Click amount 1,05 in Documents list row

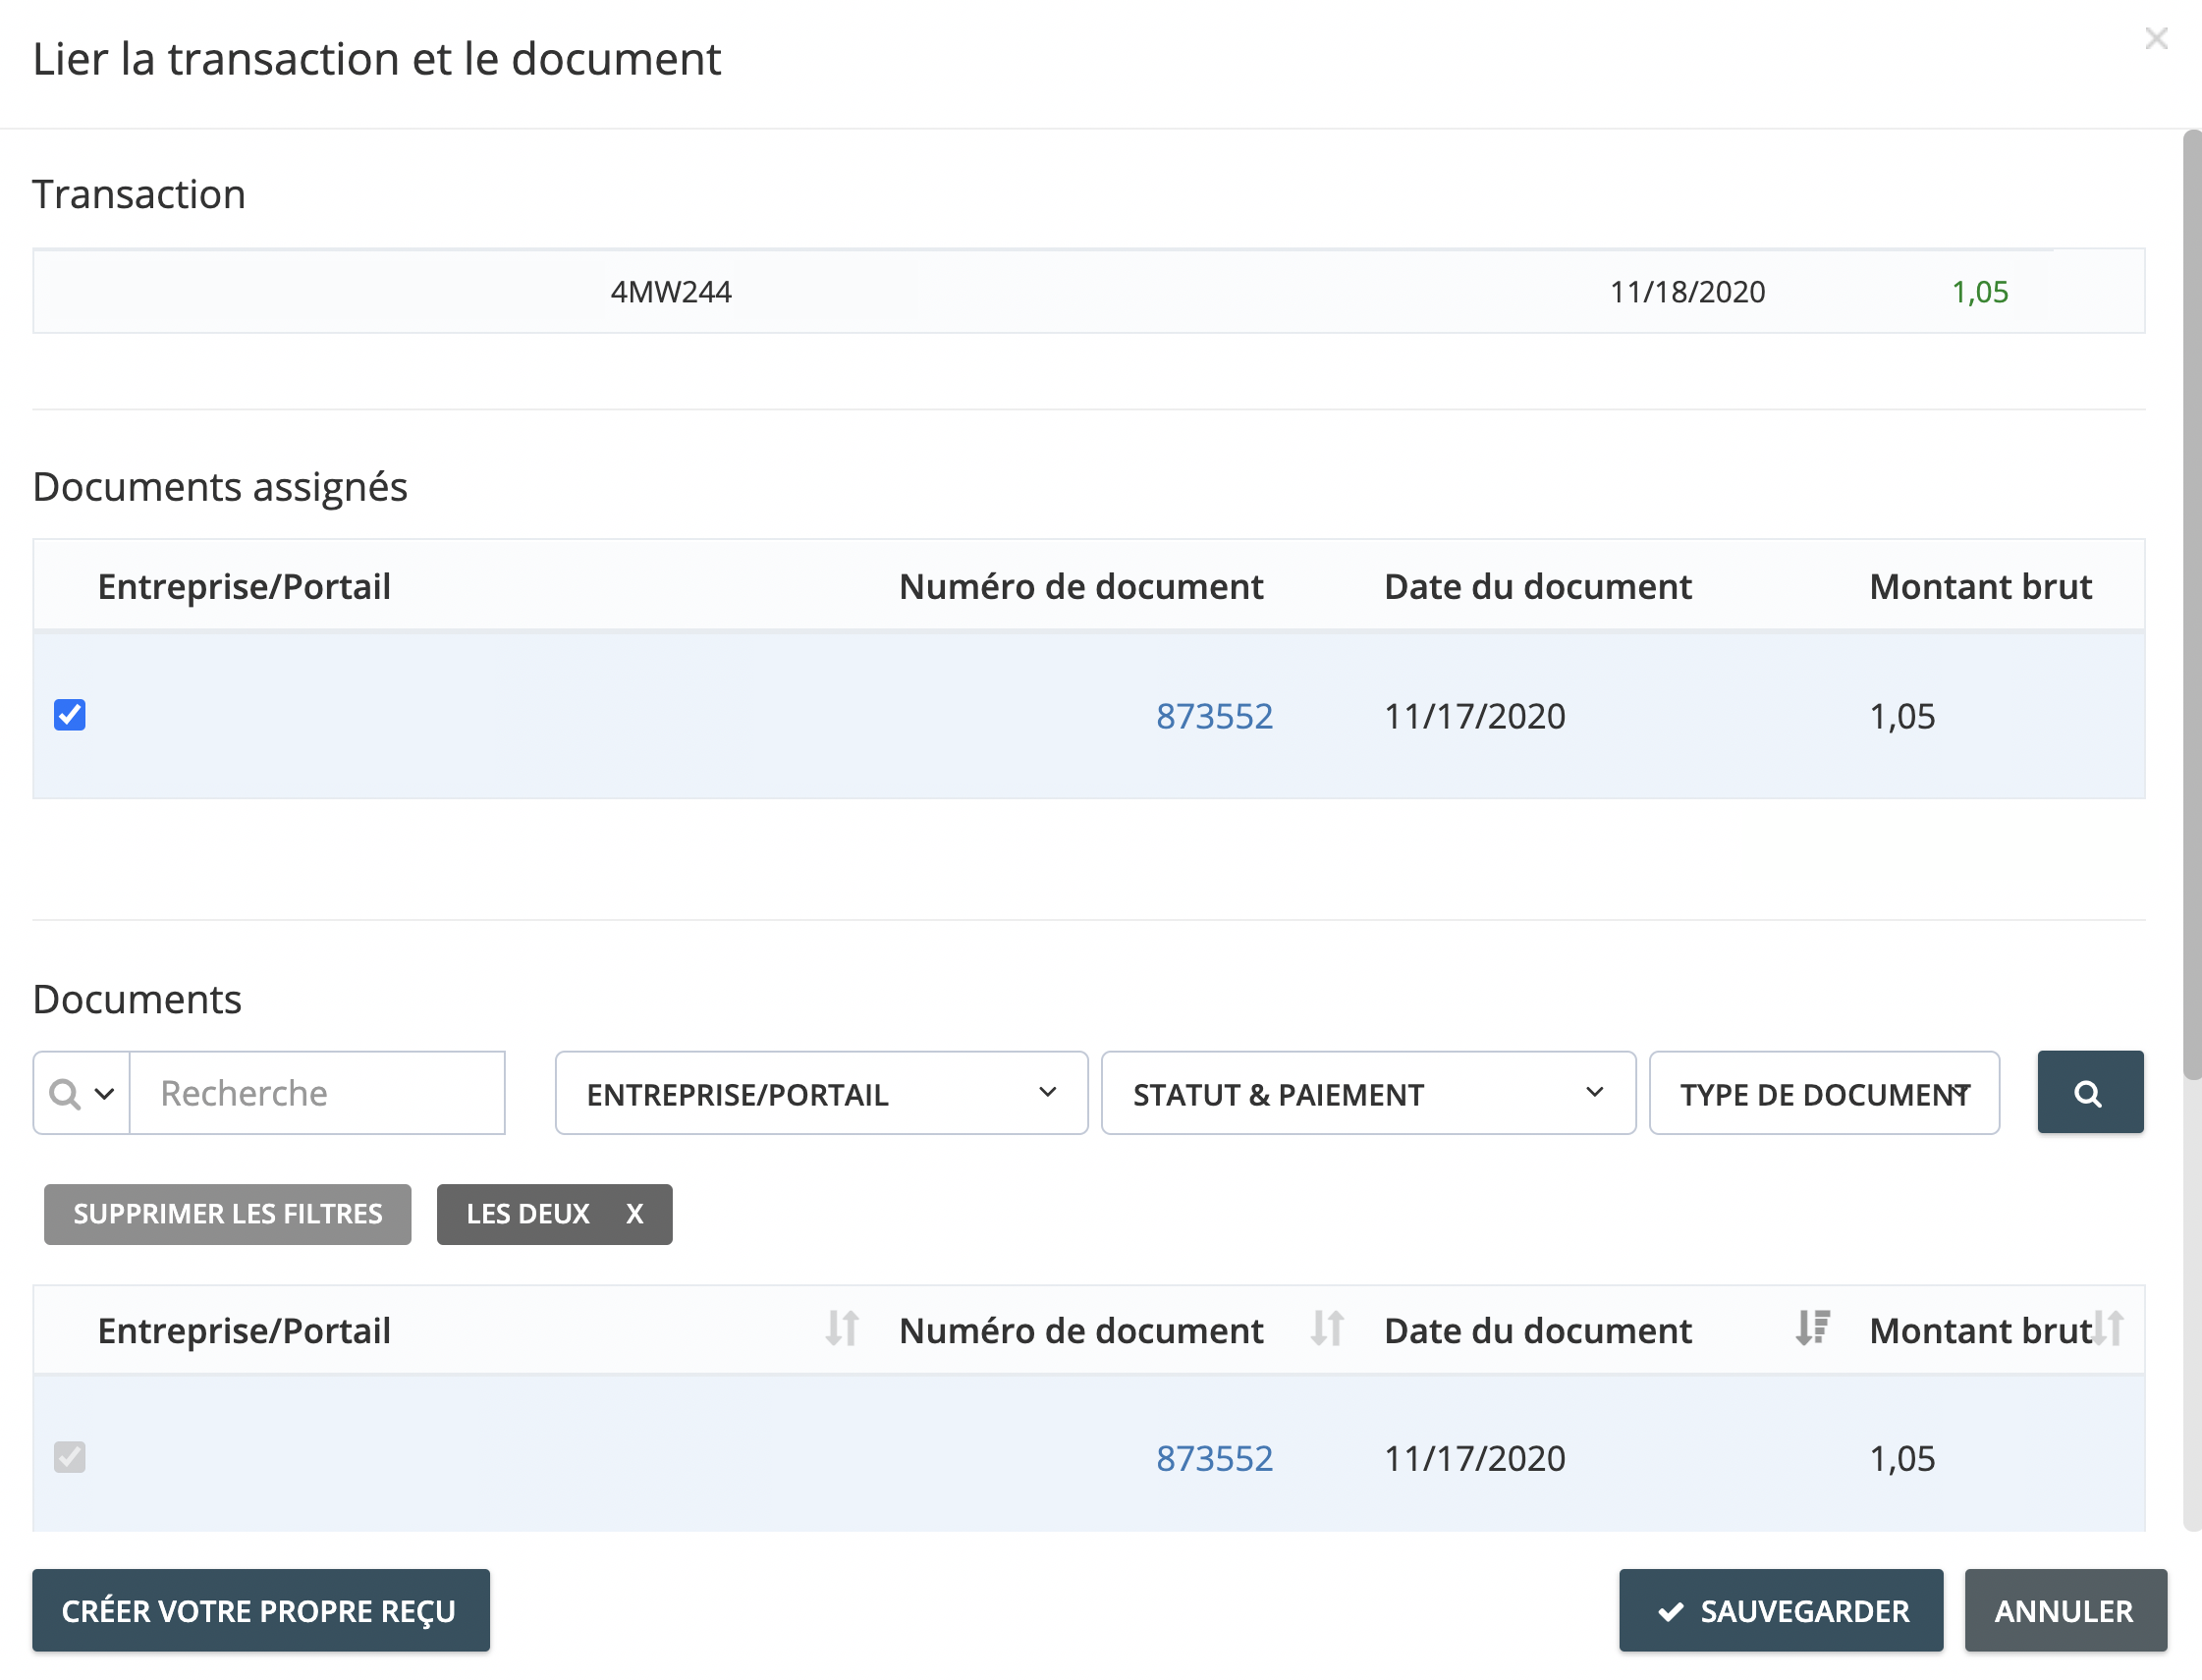point(1902,1458)
